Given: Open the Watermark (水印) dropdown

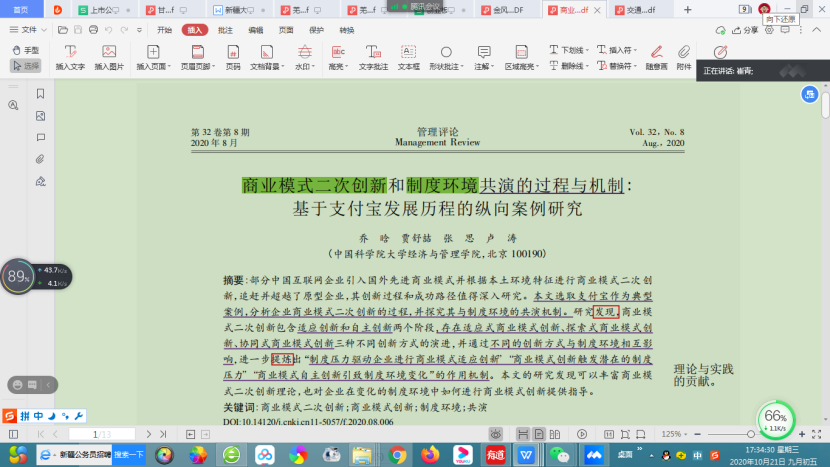Looking at the screenshot, I should point(304,57).
